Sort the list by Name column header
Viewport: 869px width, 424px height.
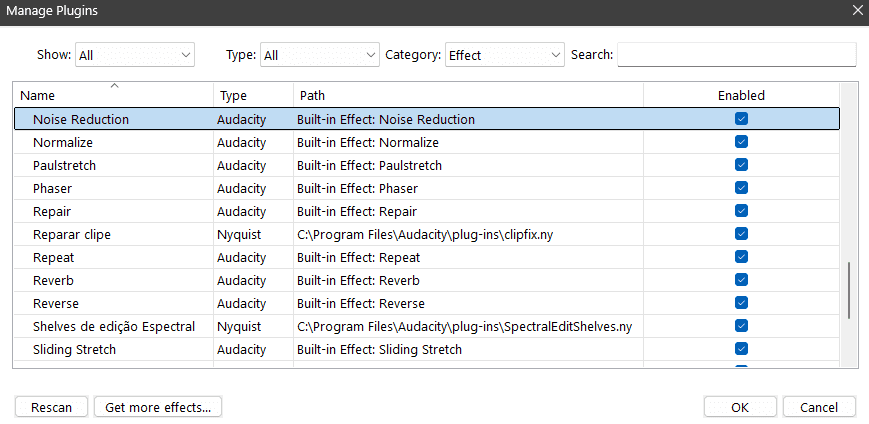point(114,95)
